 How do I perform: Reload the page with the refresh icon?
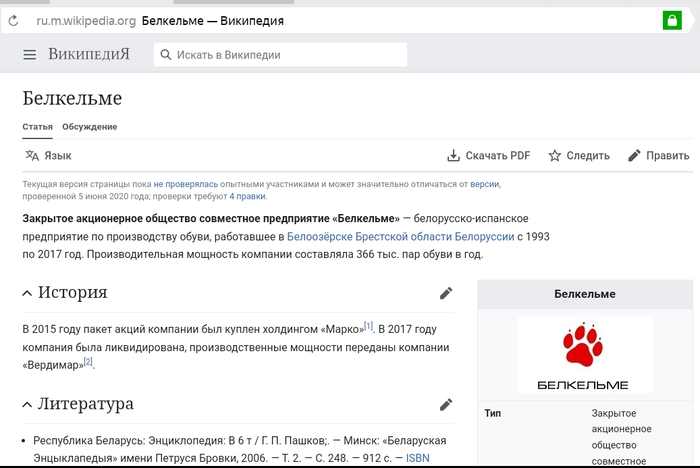13,21
